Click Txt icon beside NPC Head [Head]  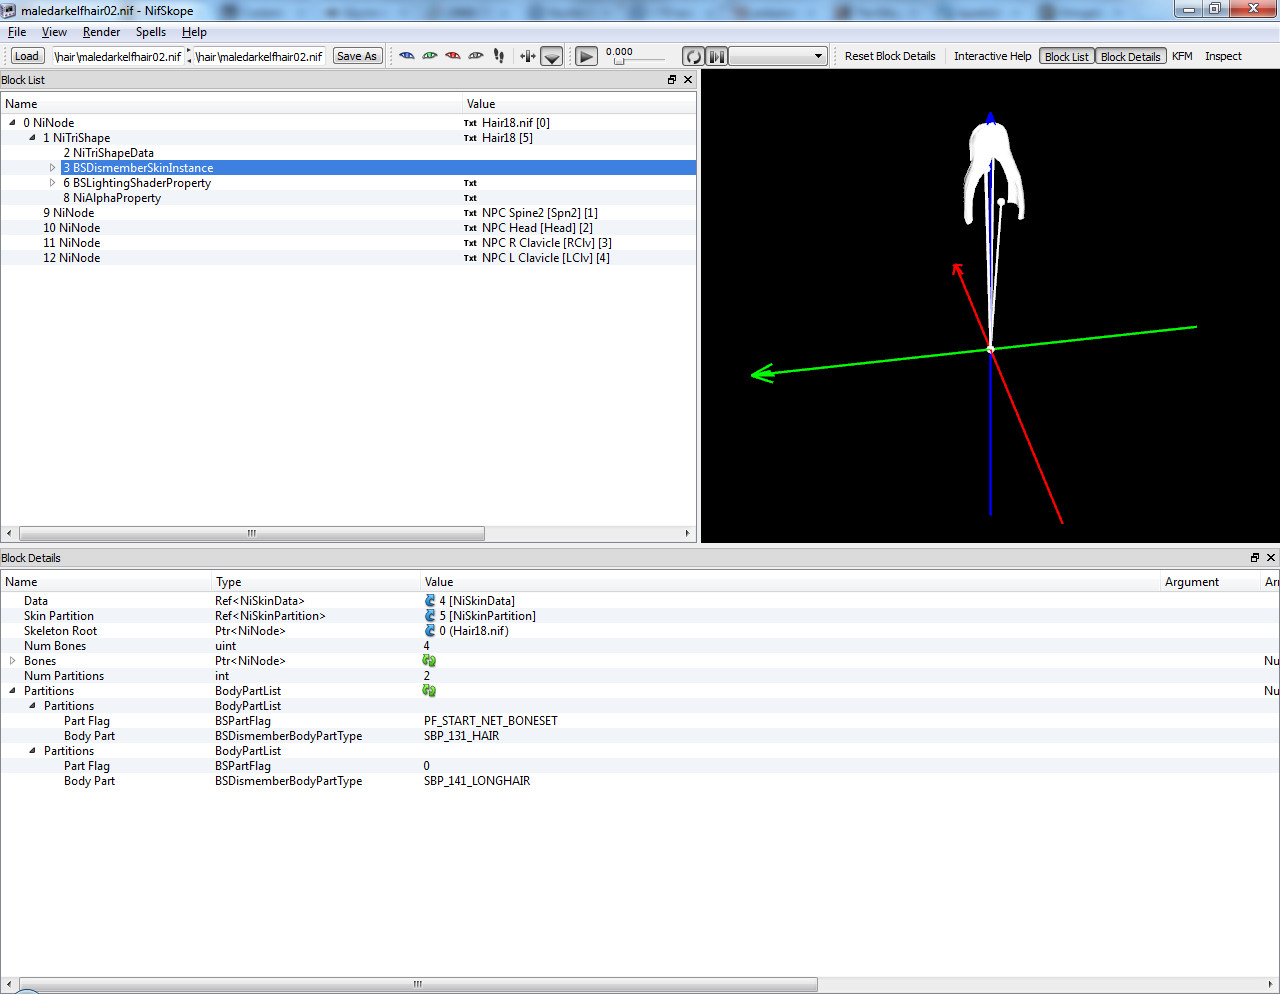(470, 228)
